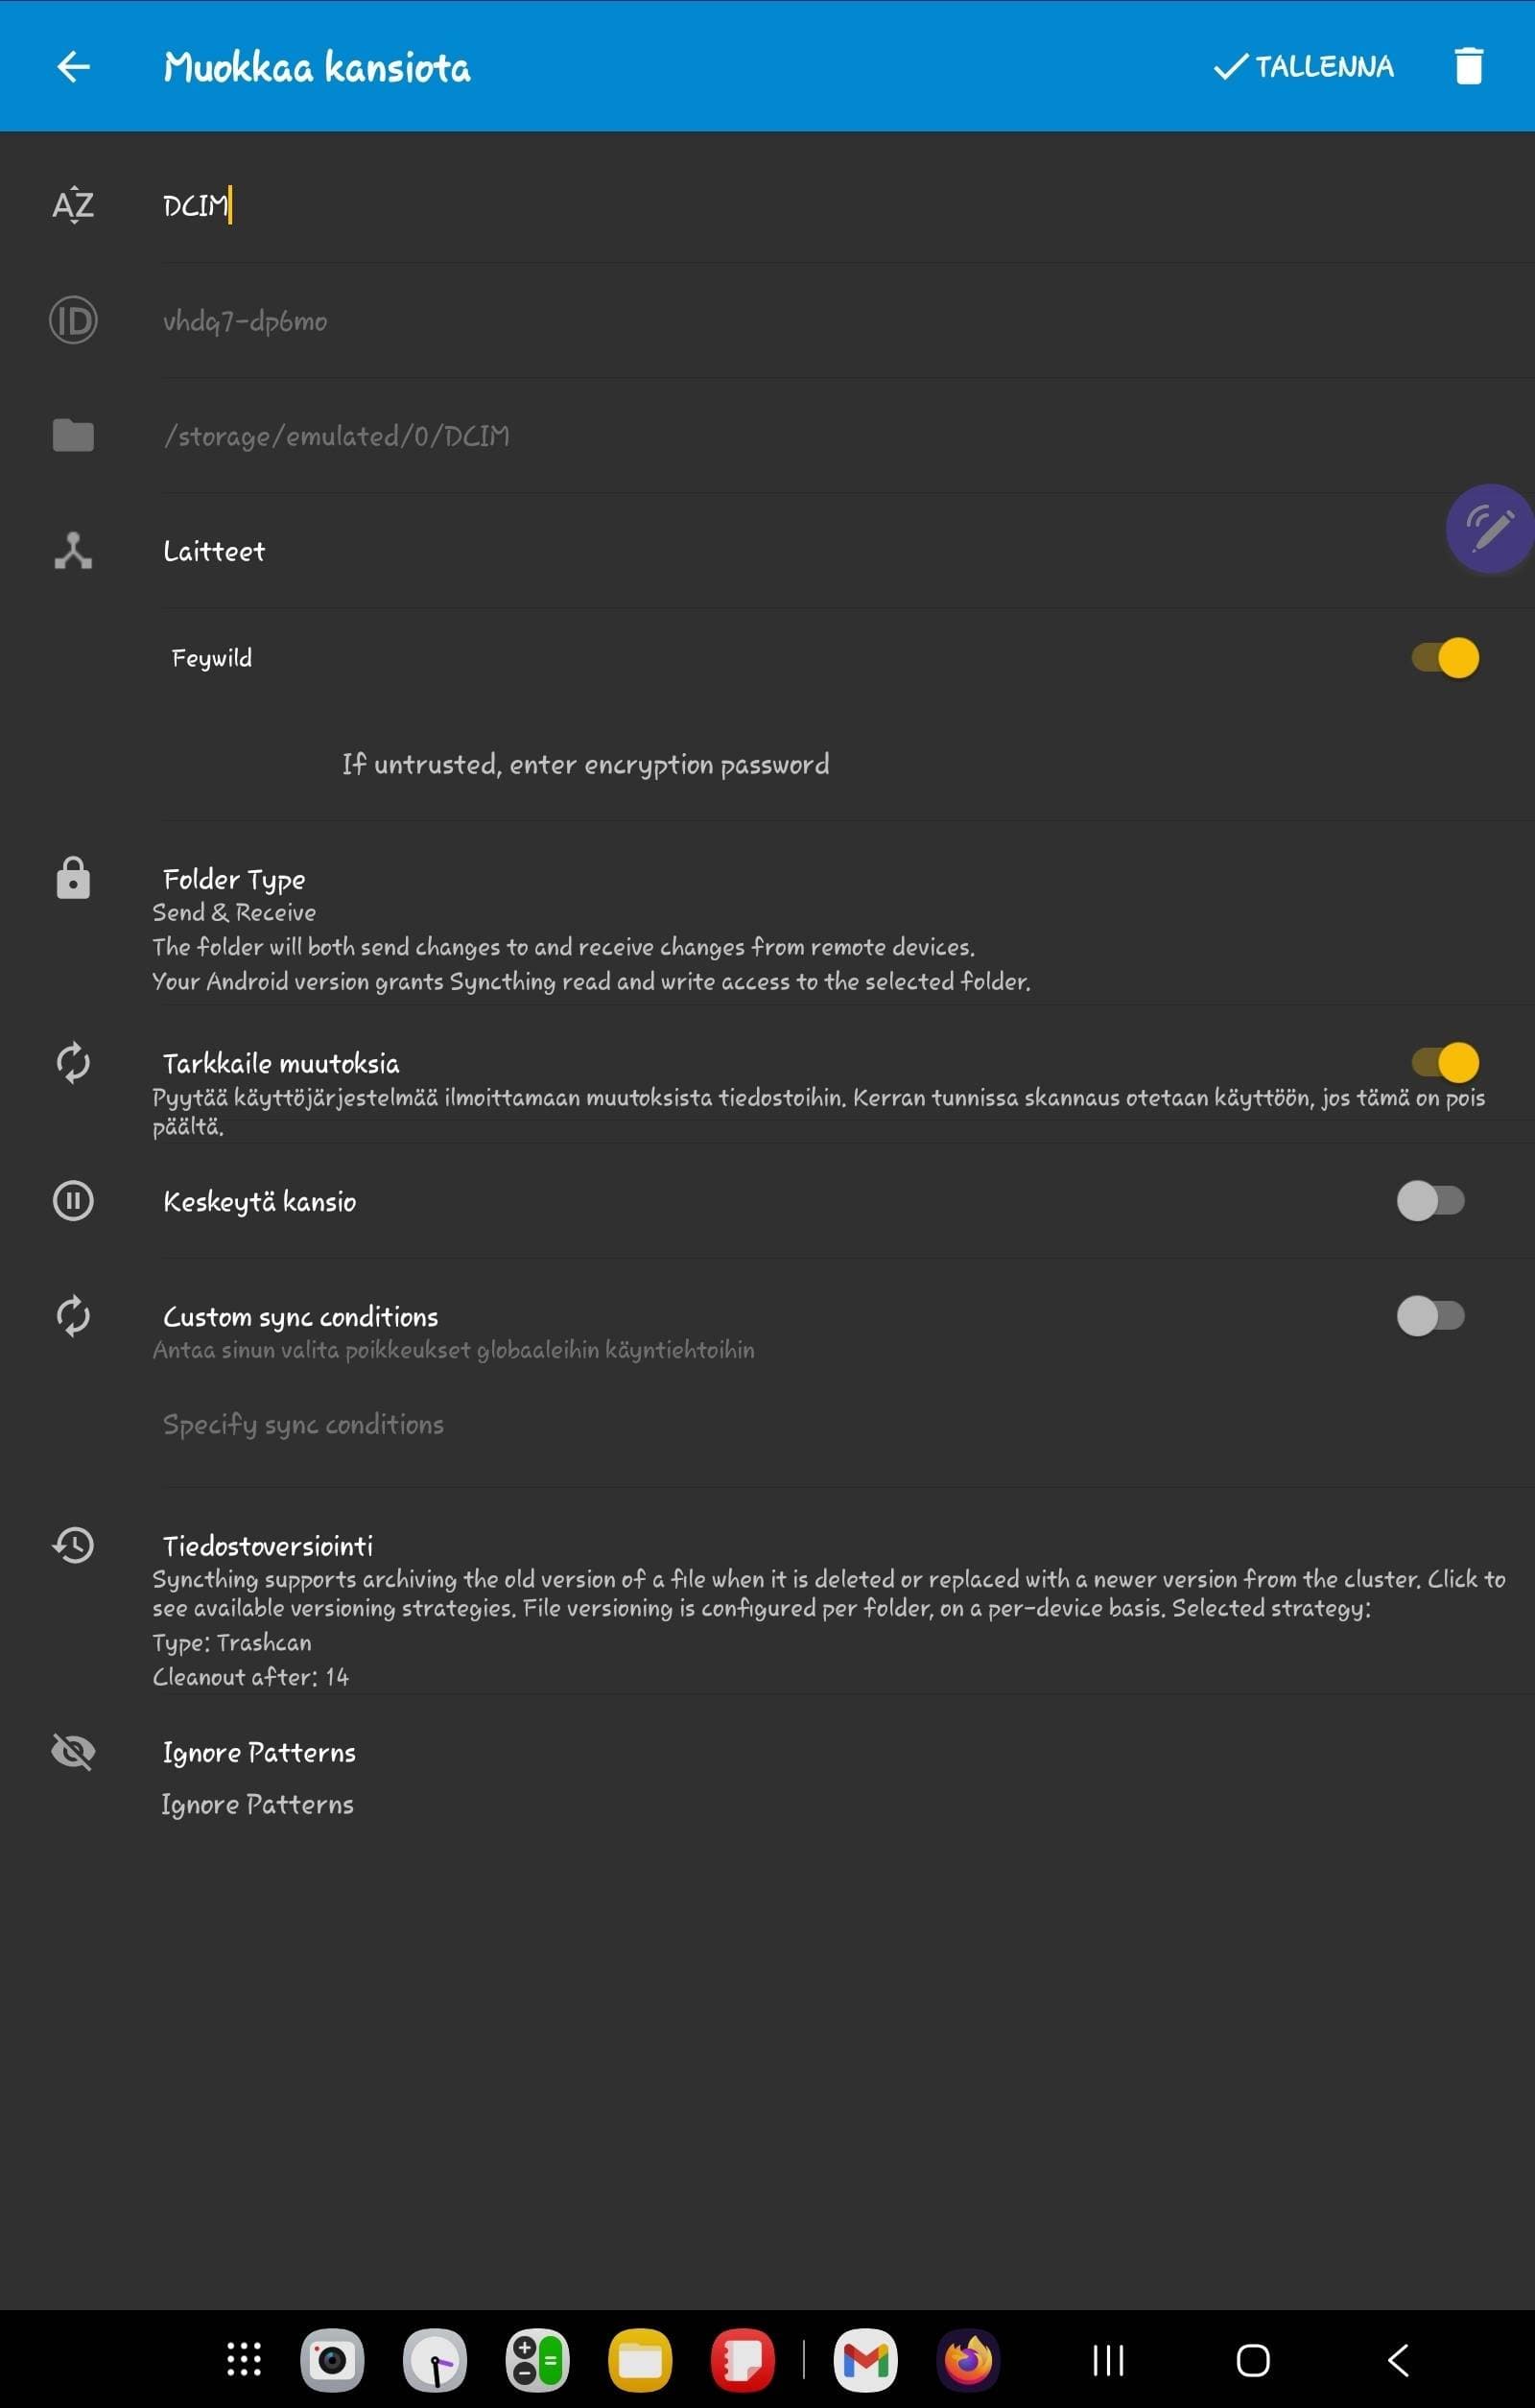1535x2408 pixels.
Task: Tap the floating purple pencil edit button
Action: coord(1489,528)
